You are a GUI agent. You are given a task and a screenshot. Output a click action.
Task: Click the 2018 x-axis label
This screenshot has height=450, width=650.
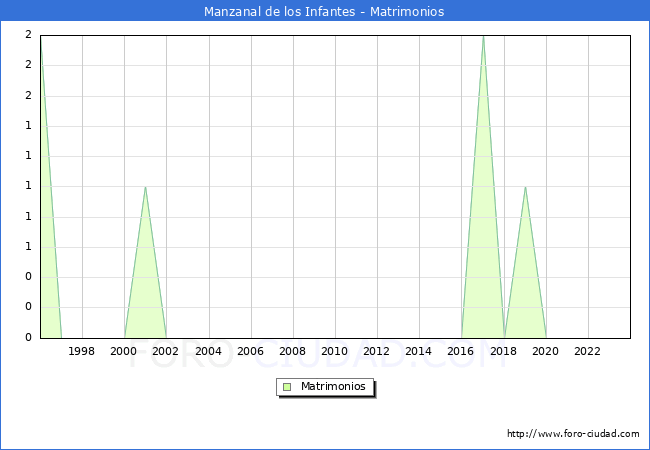click(503, 351)
